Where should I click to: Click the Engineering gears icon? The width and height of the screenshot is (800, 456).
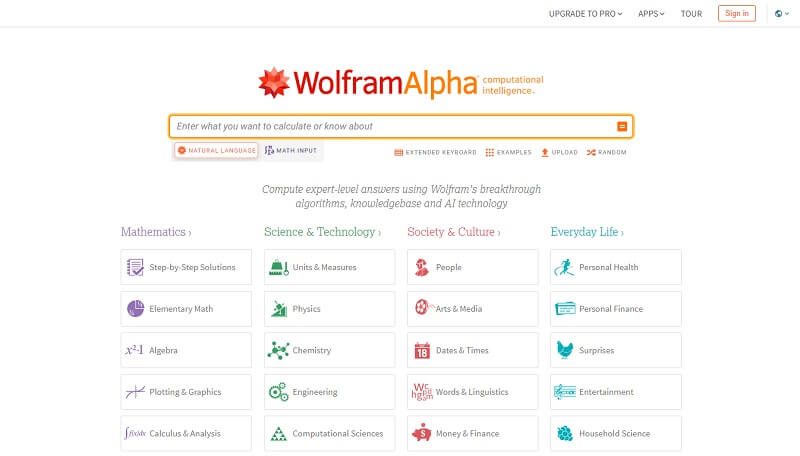(279, 392)
